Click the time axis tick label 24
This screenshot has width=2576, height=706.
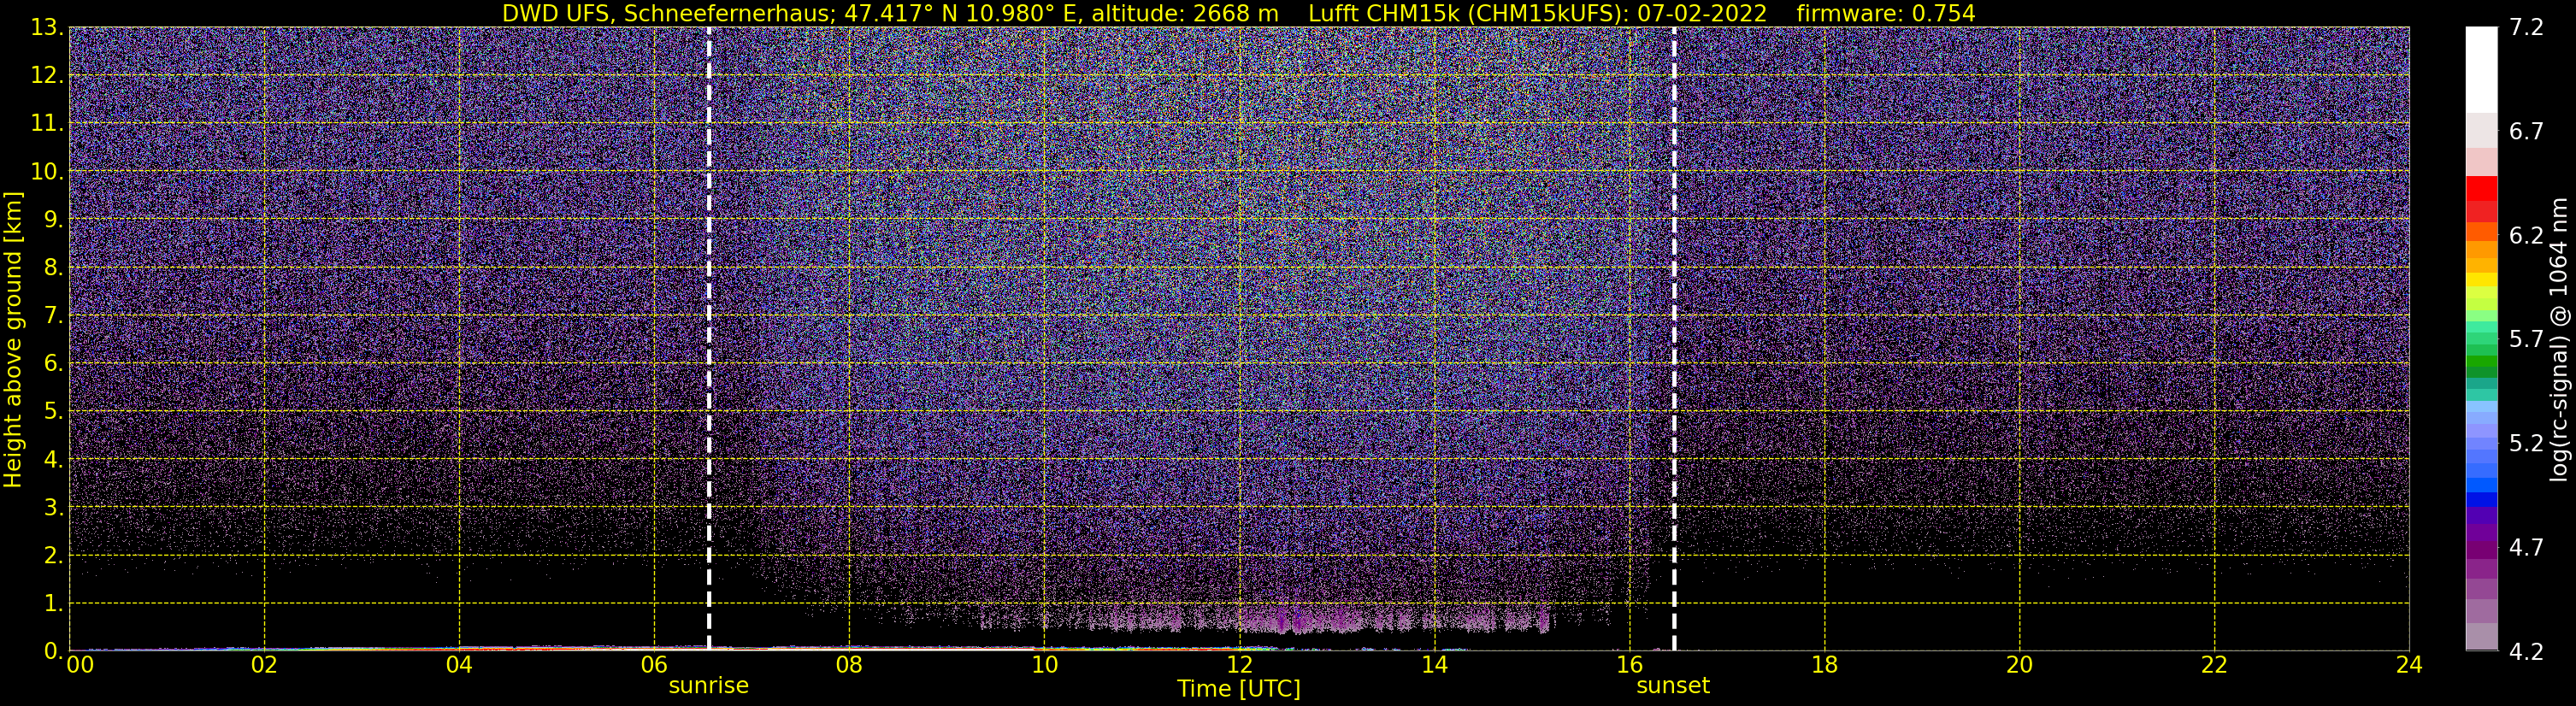[2409, 665]
